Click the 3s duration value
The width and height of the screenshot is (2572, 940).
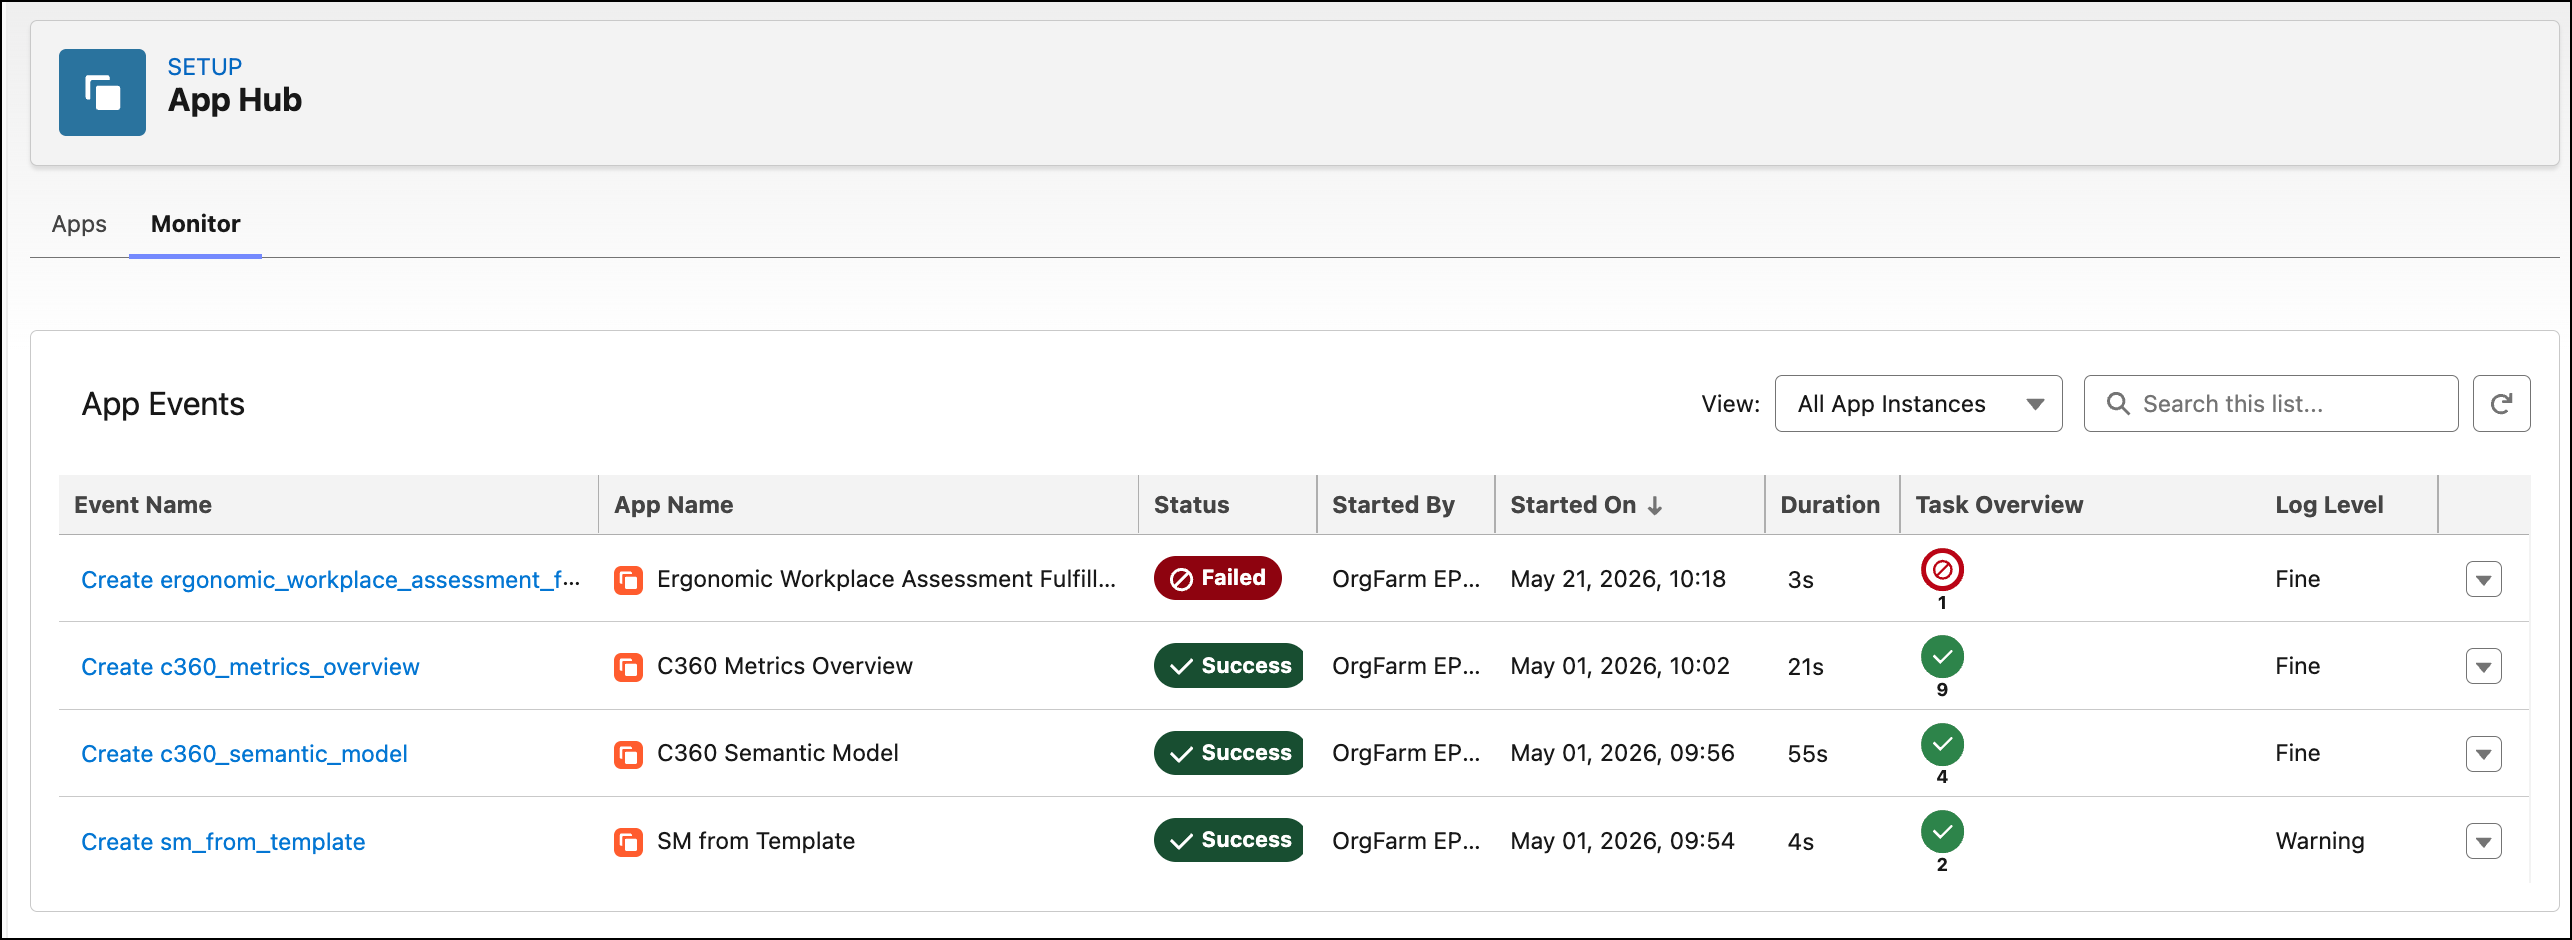tap(1800, 580)
